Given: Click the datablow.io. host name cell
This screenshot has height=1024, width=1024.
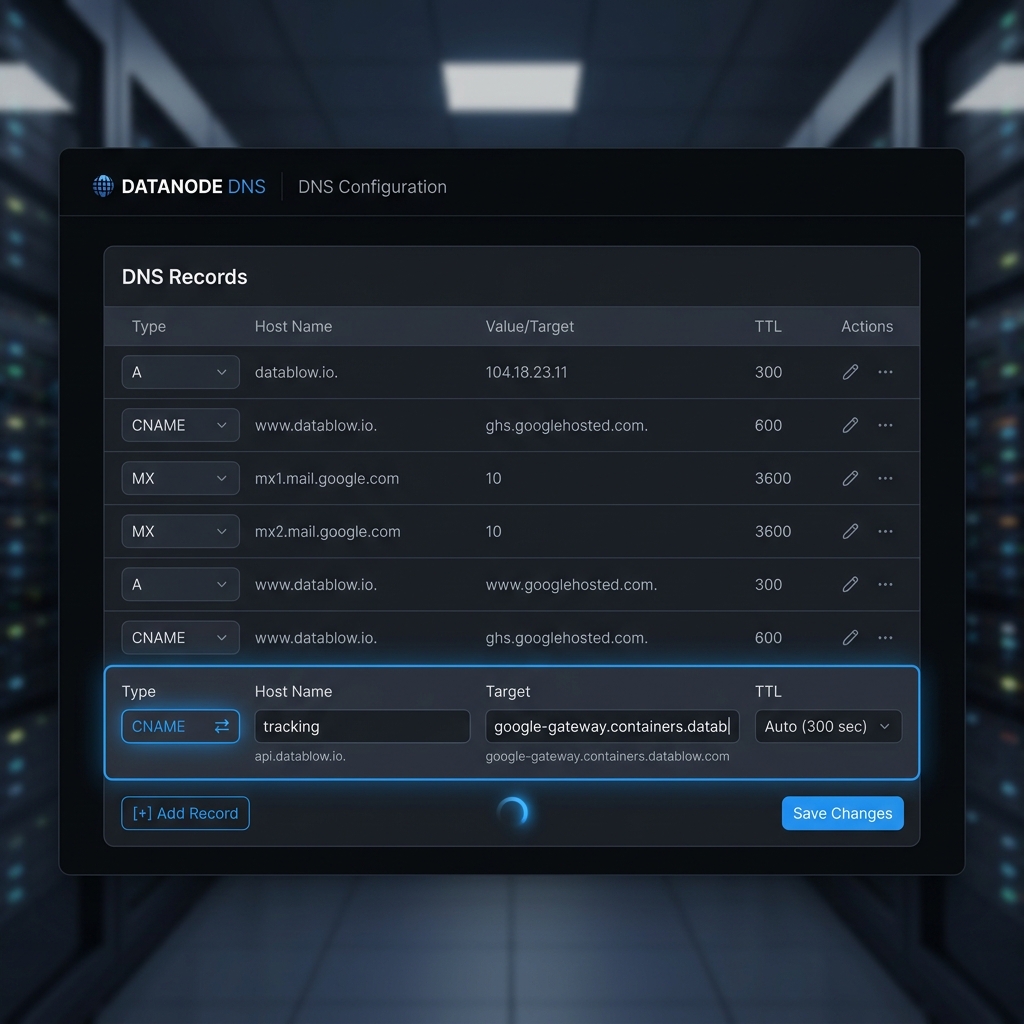Looking at the screenshot, I should [x=296, y=372].
